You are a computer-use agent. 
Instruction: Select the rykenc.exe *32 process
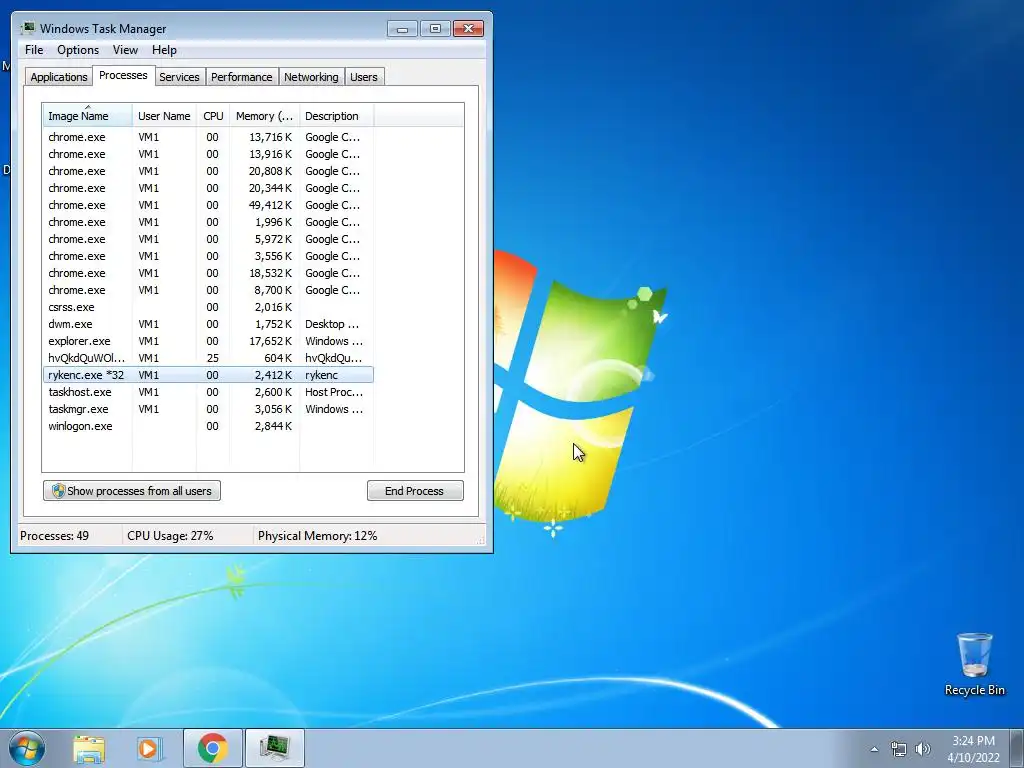(208, 375)
